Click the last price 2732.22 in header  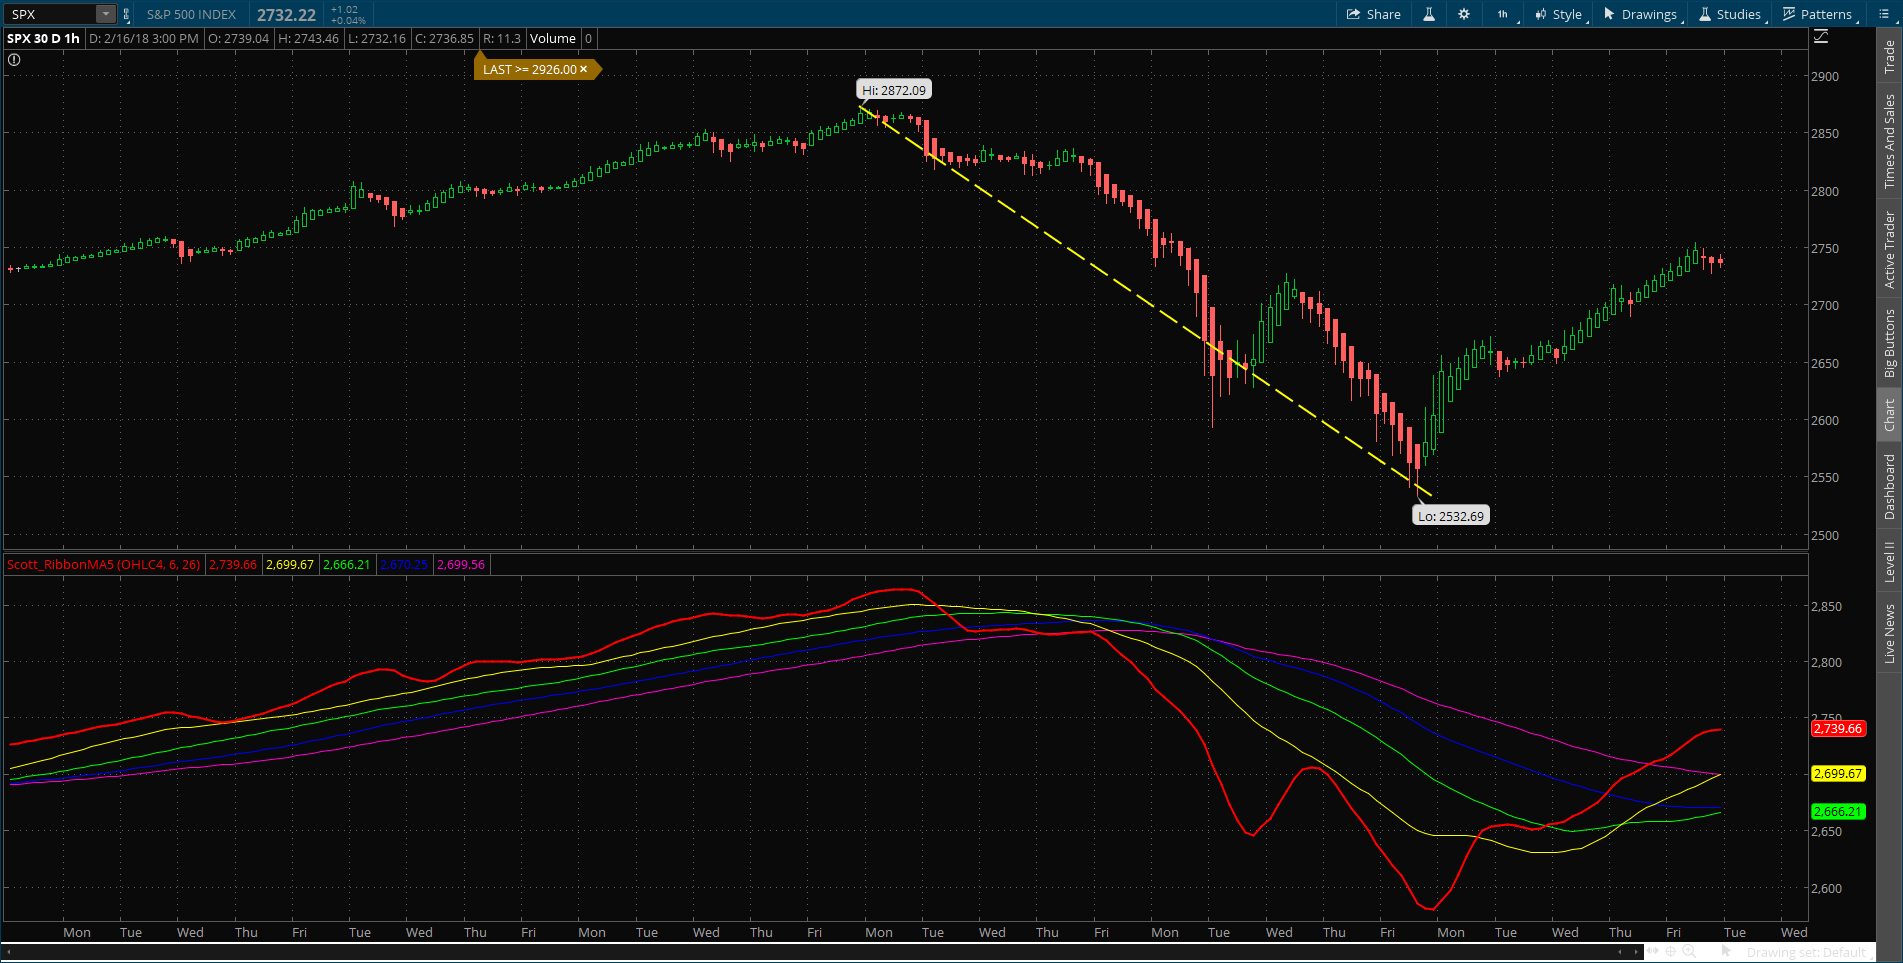point(286,15)
